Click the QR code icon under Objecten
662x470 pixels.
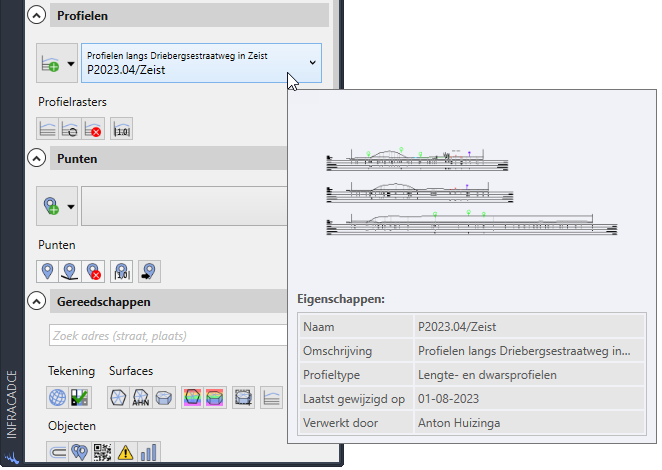point(103,453)
